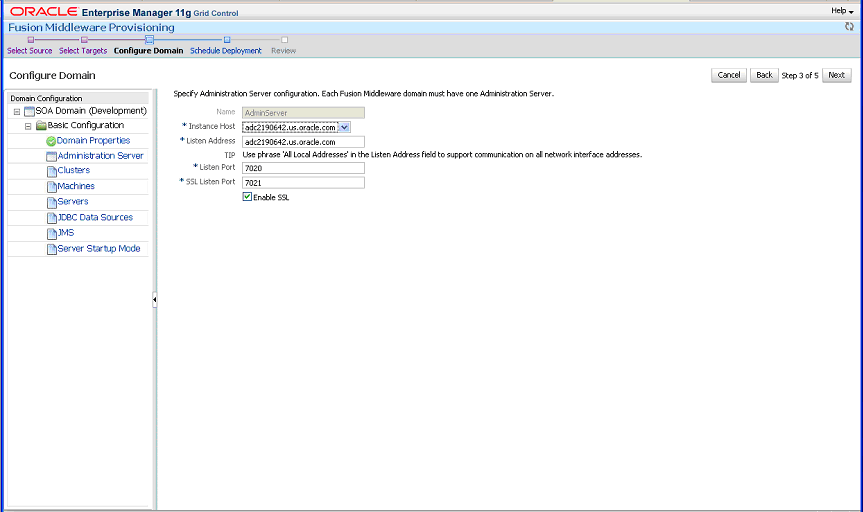
Task: Open the Machines link
Action: [76, 187]
